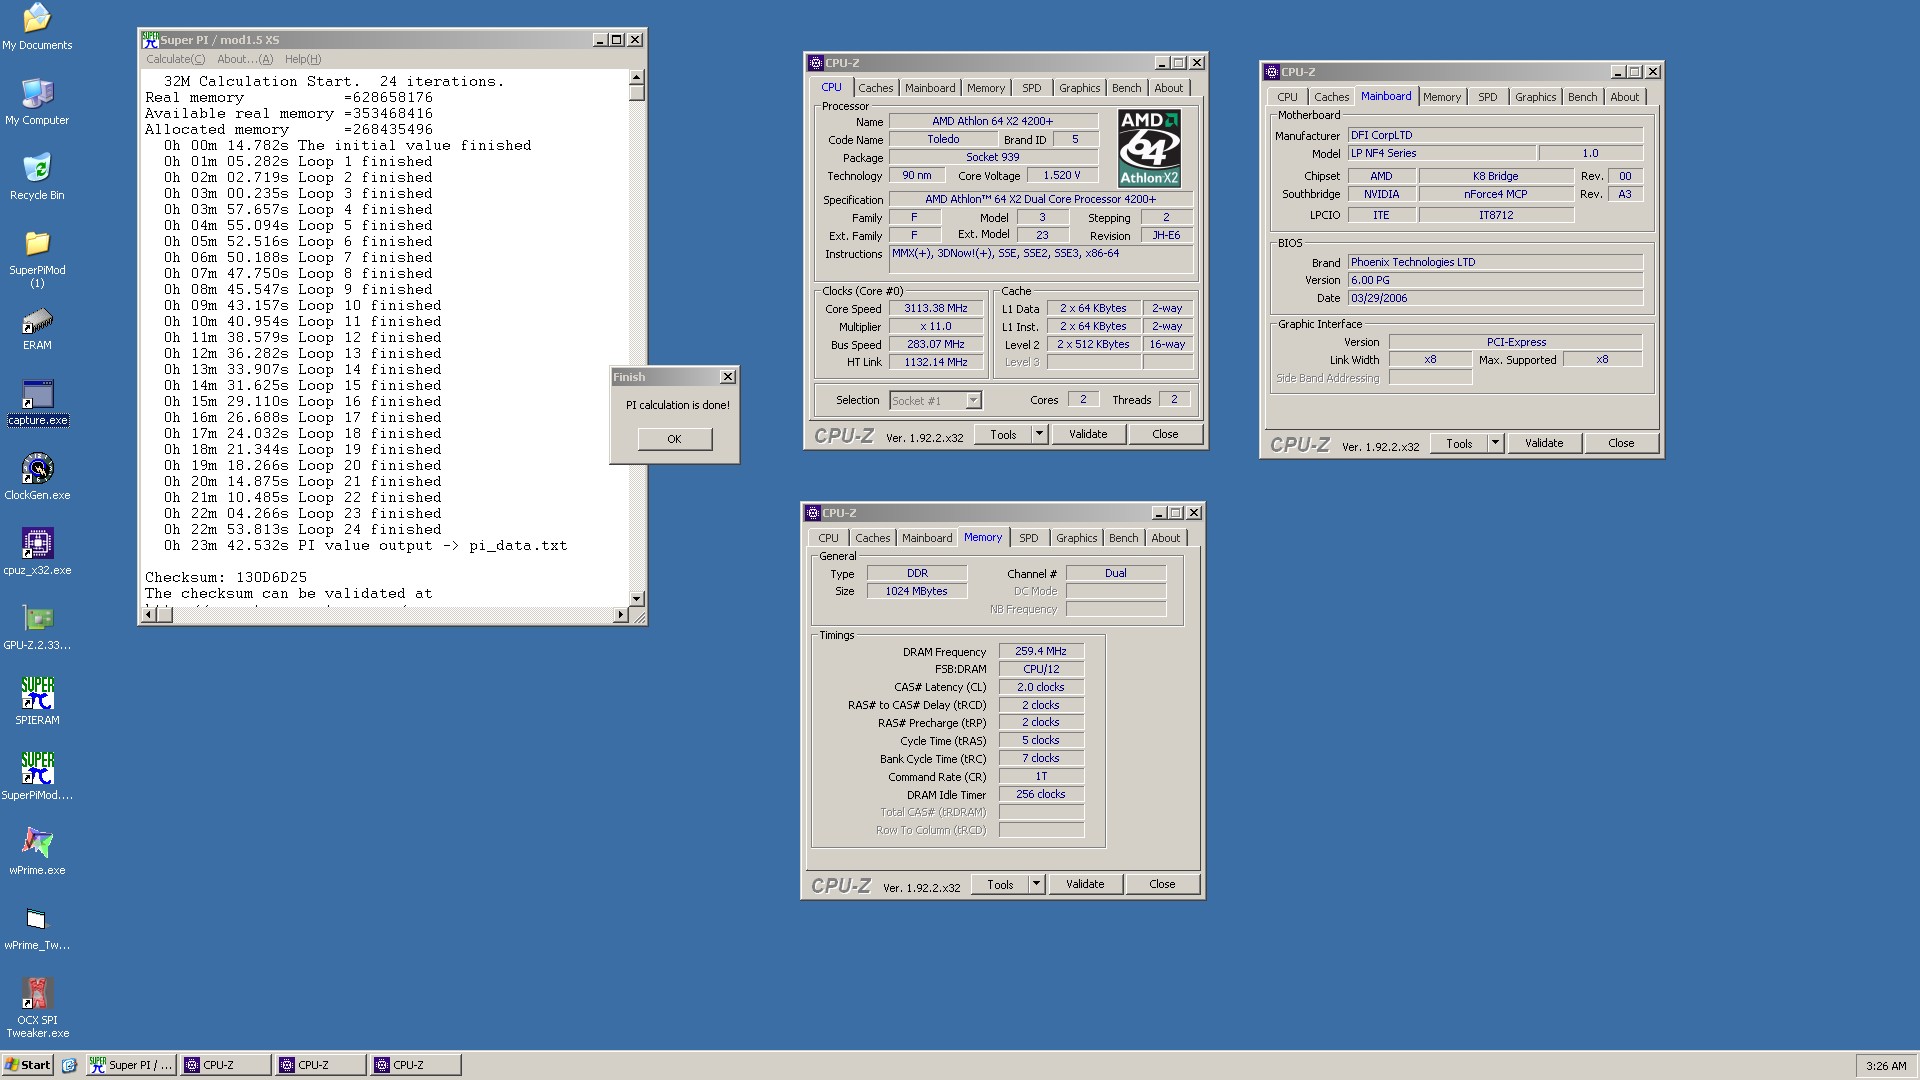1920x1080 pixels.
Task: Expand the Socket #1 selection dropdown
Action: [x=973, y=401]
